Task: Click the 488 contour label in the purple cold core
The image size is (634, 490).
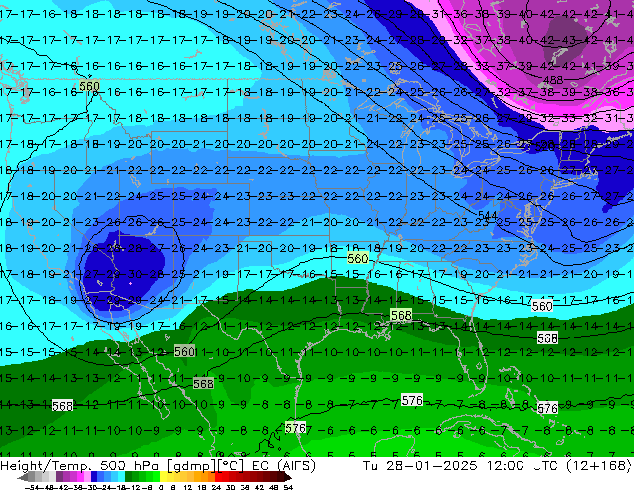Action: click(553, 80)
